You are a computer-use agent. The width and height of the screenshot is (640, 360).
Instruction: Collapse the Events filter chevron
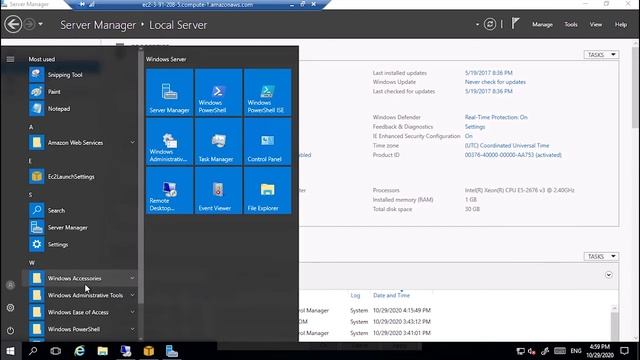(x=609, y=275)
